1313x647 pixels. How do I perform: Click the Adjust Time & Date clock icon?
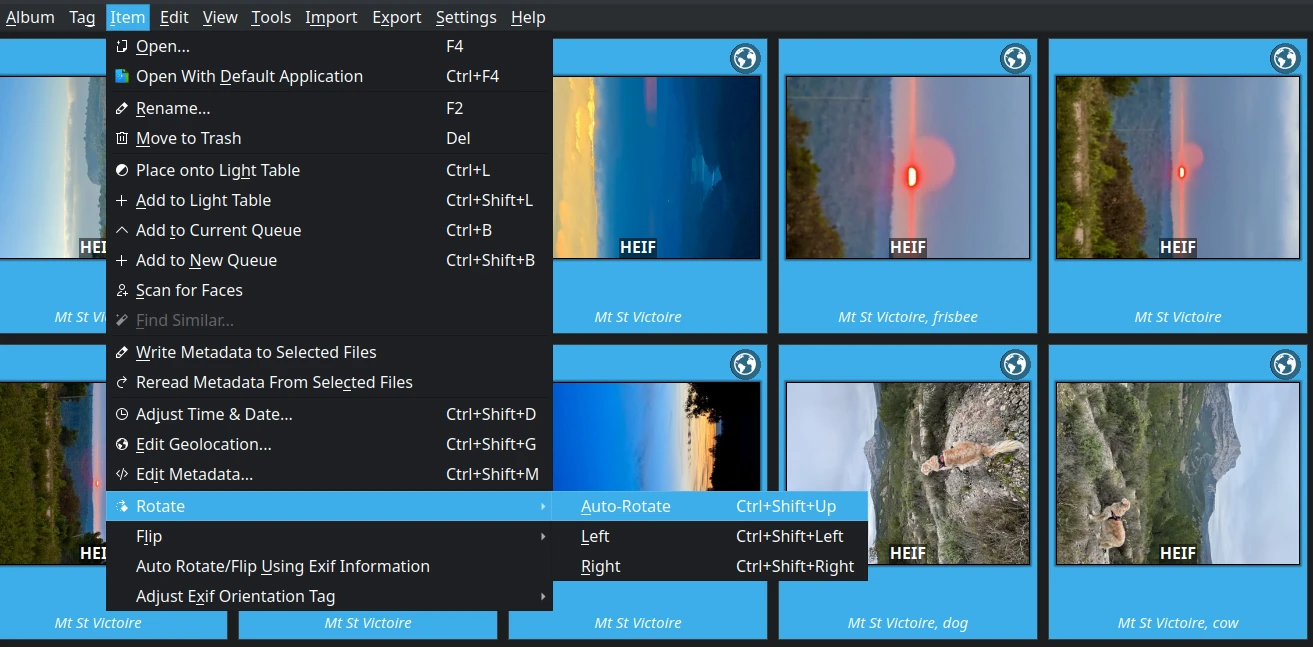[x=121, y=414]
